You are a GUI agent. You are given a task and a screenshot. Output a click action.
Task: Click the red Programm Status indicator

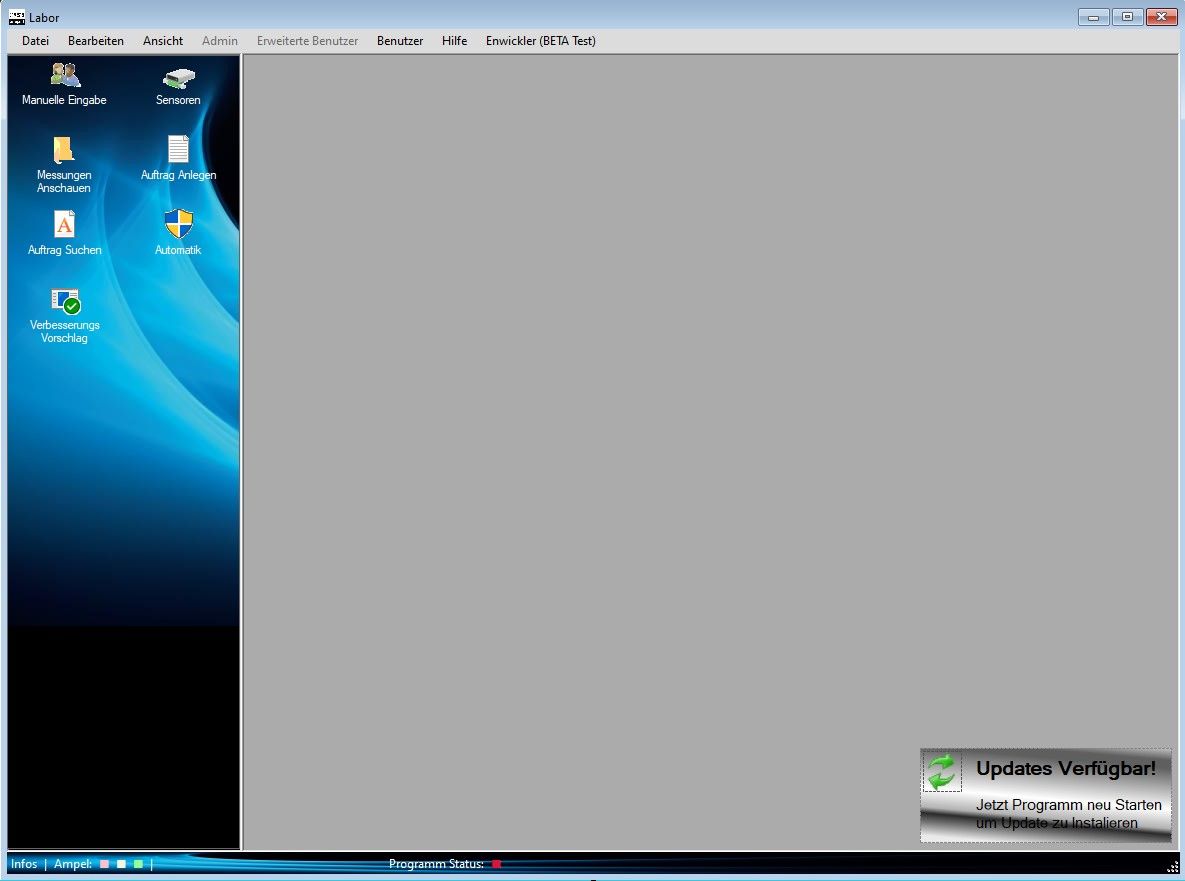497,864
